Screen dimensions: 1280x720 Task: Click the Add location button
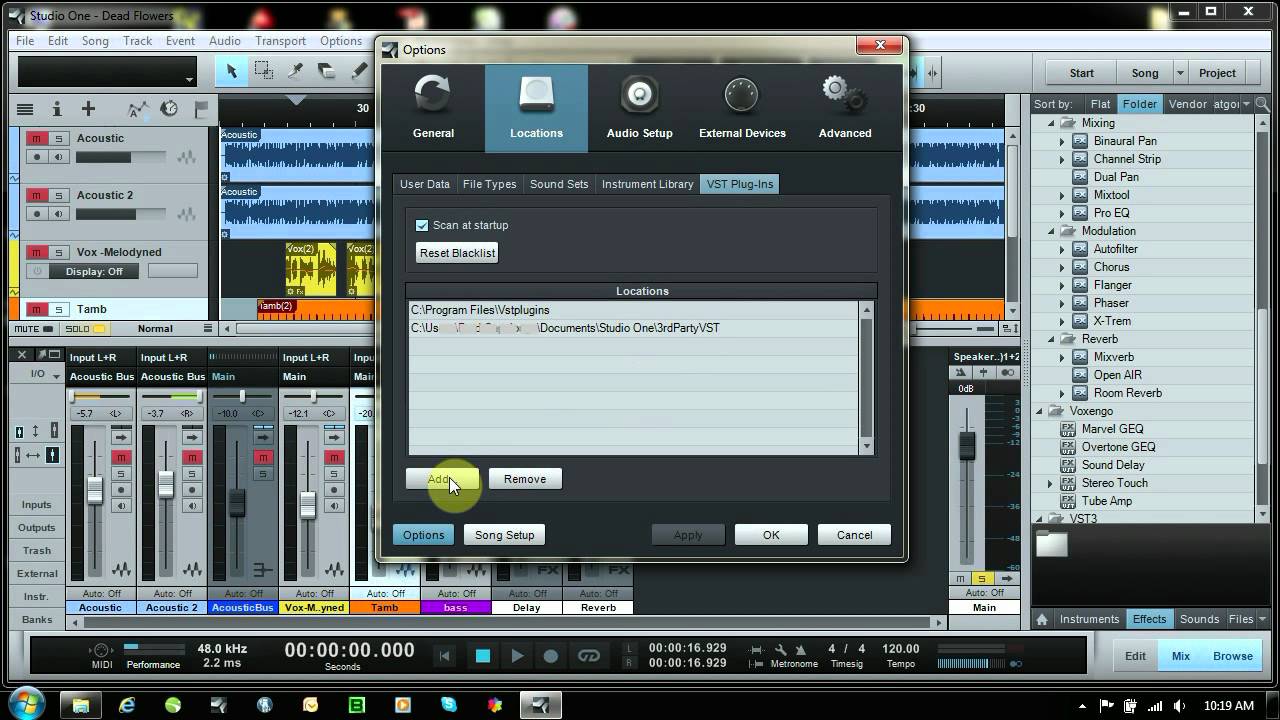pyautogui.click(x=441, y=479)
